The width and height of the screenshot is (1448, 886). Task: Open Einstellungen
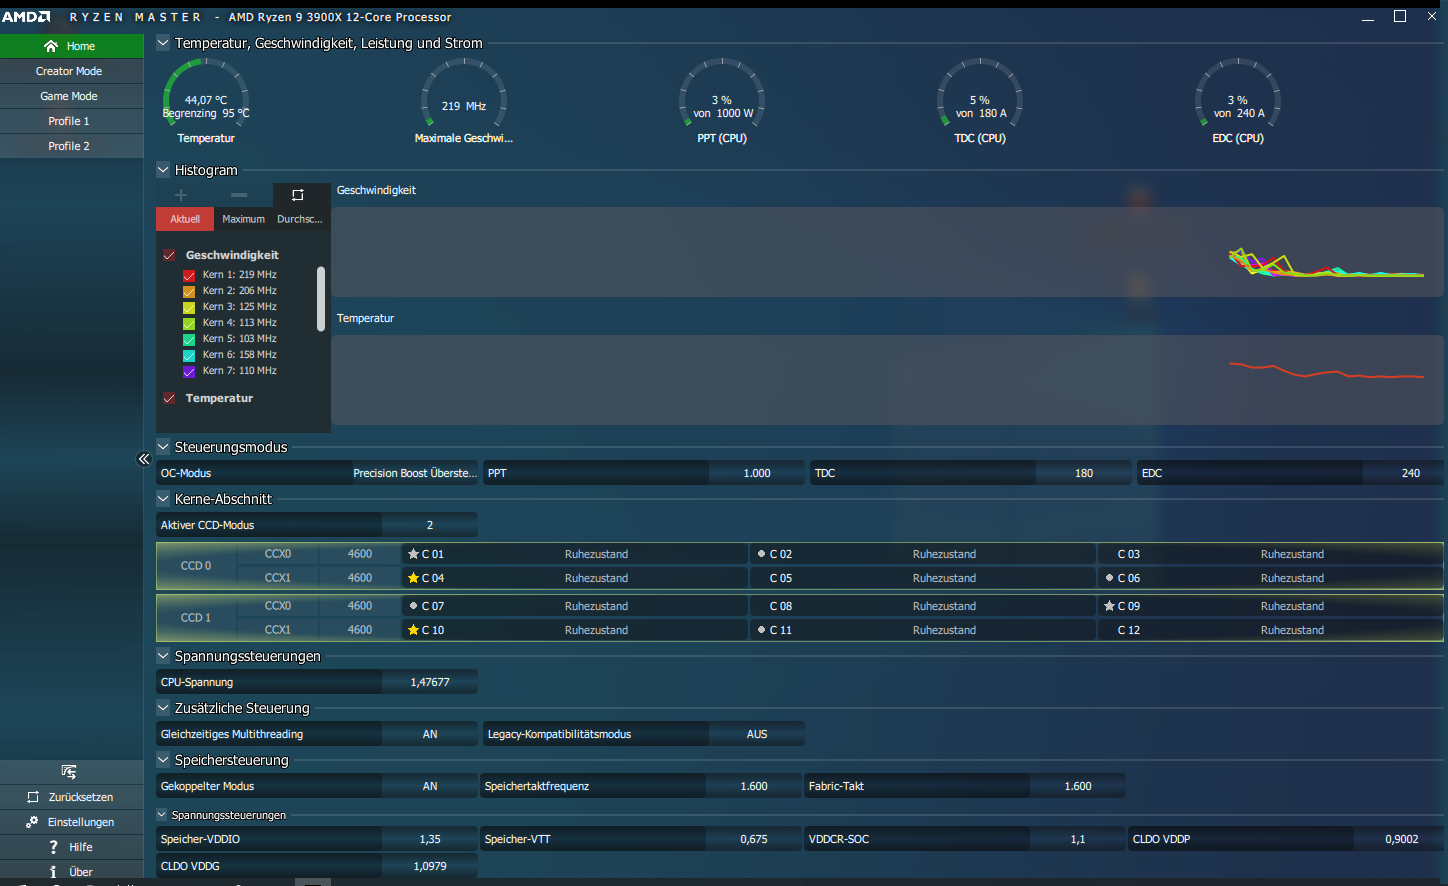tap(72, 822)
